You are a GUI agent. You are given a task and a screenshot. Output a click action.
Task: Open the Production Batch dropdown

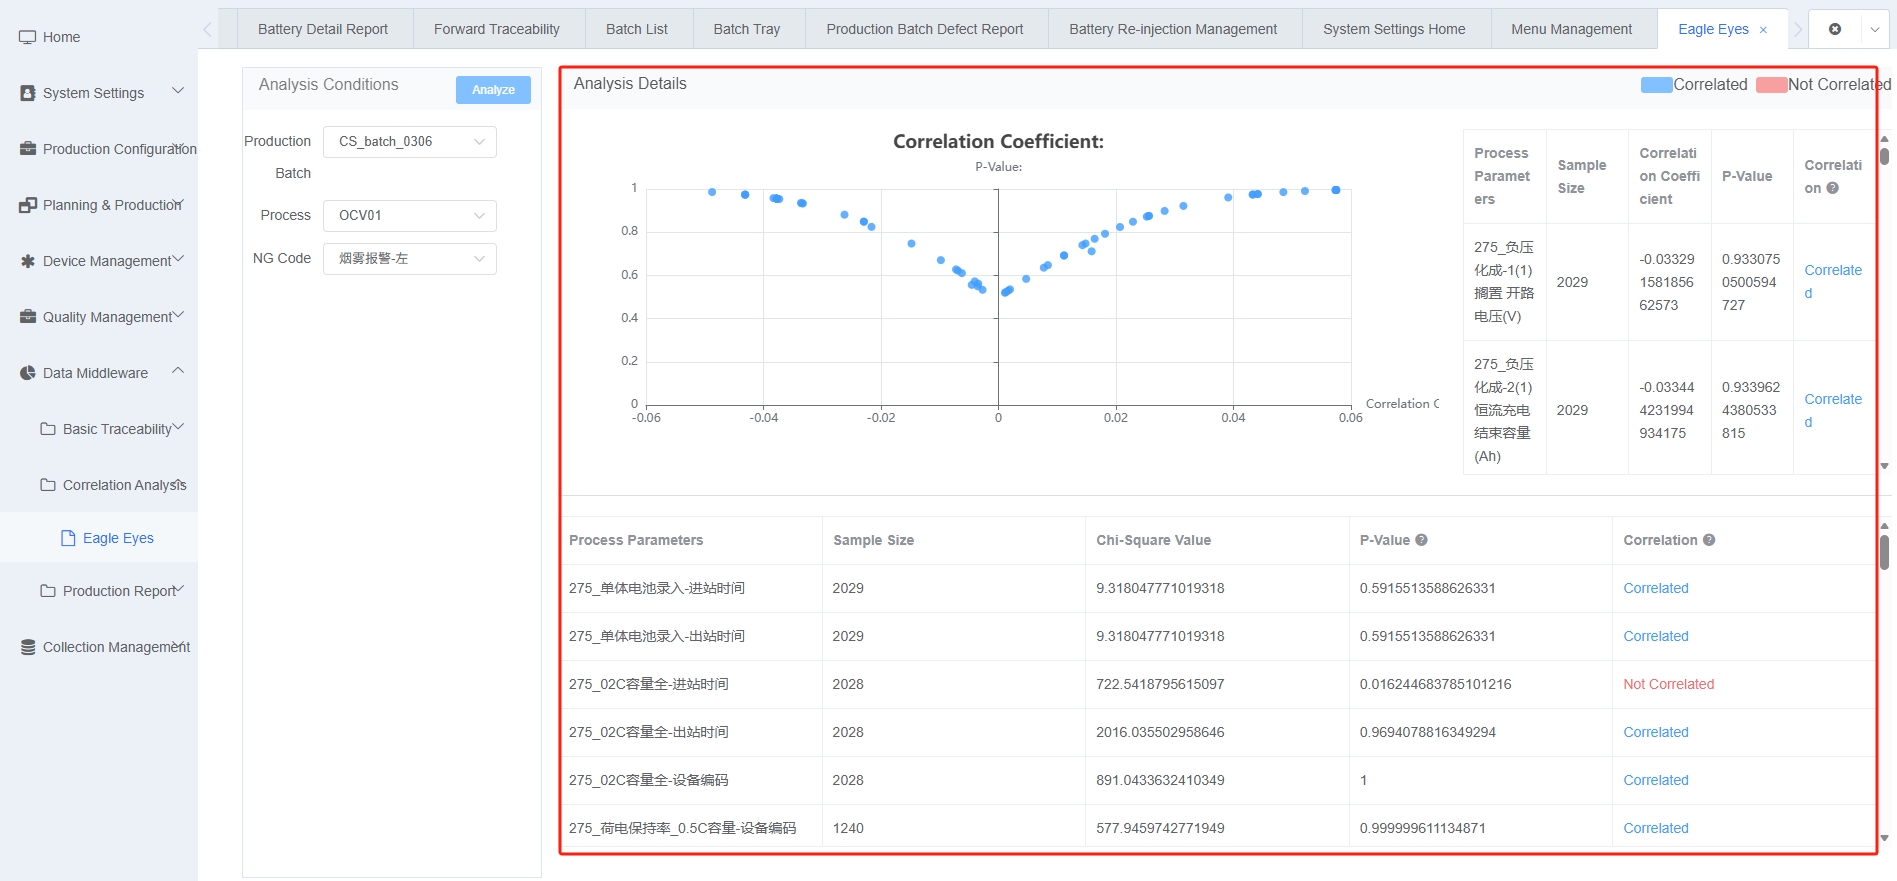coord(410,142)
